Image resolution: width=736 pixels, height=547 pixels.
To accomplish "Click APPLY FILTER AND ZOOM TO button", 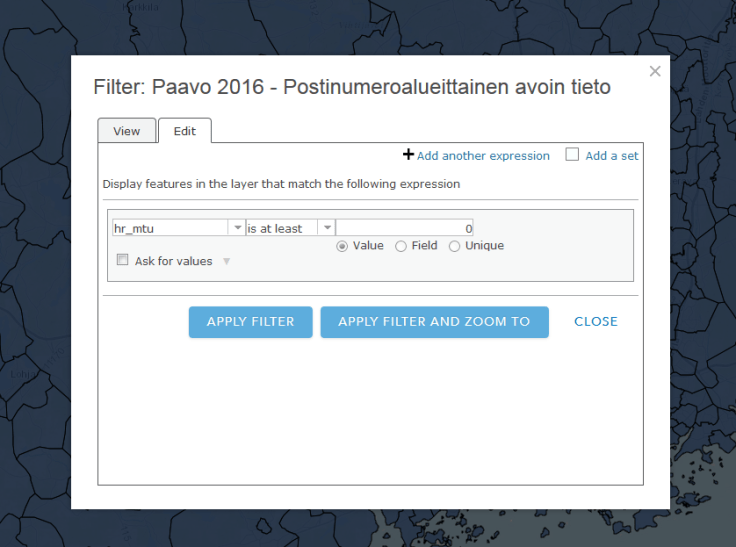I will (x=434, y=322).
